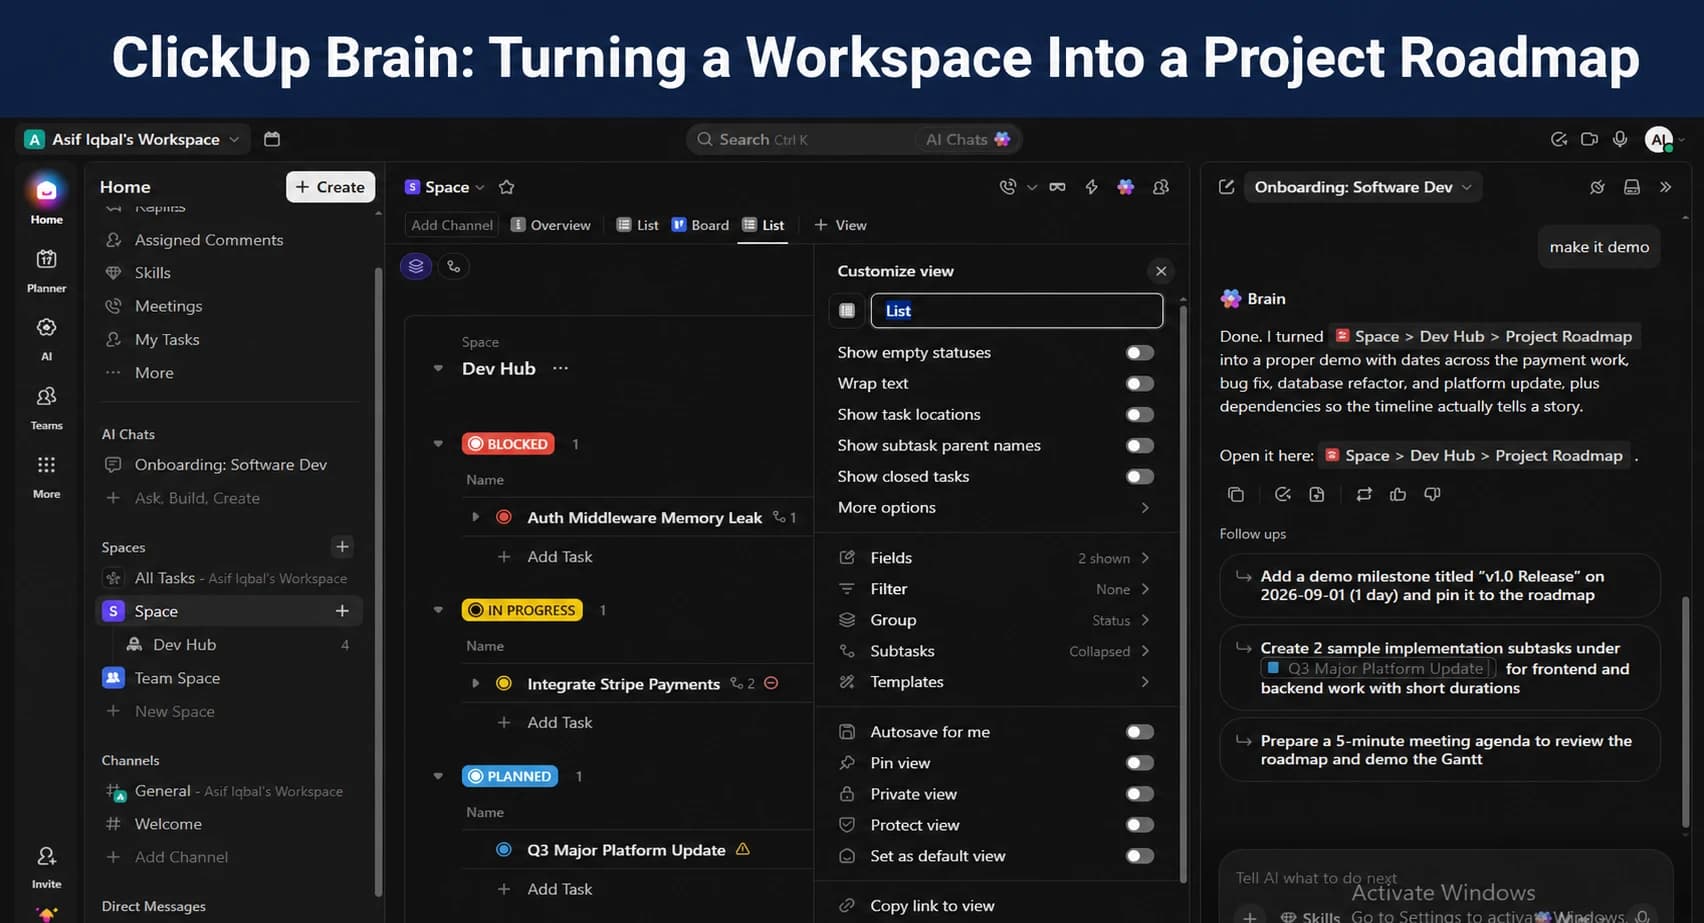Enable Autosave for me
This screenshot has width=1704, height=923.
coord(1140,732)
